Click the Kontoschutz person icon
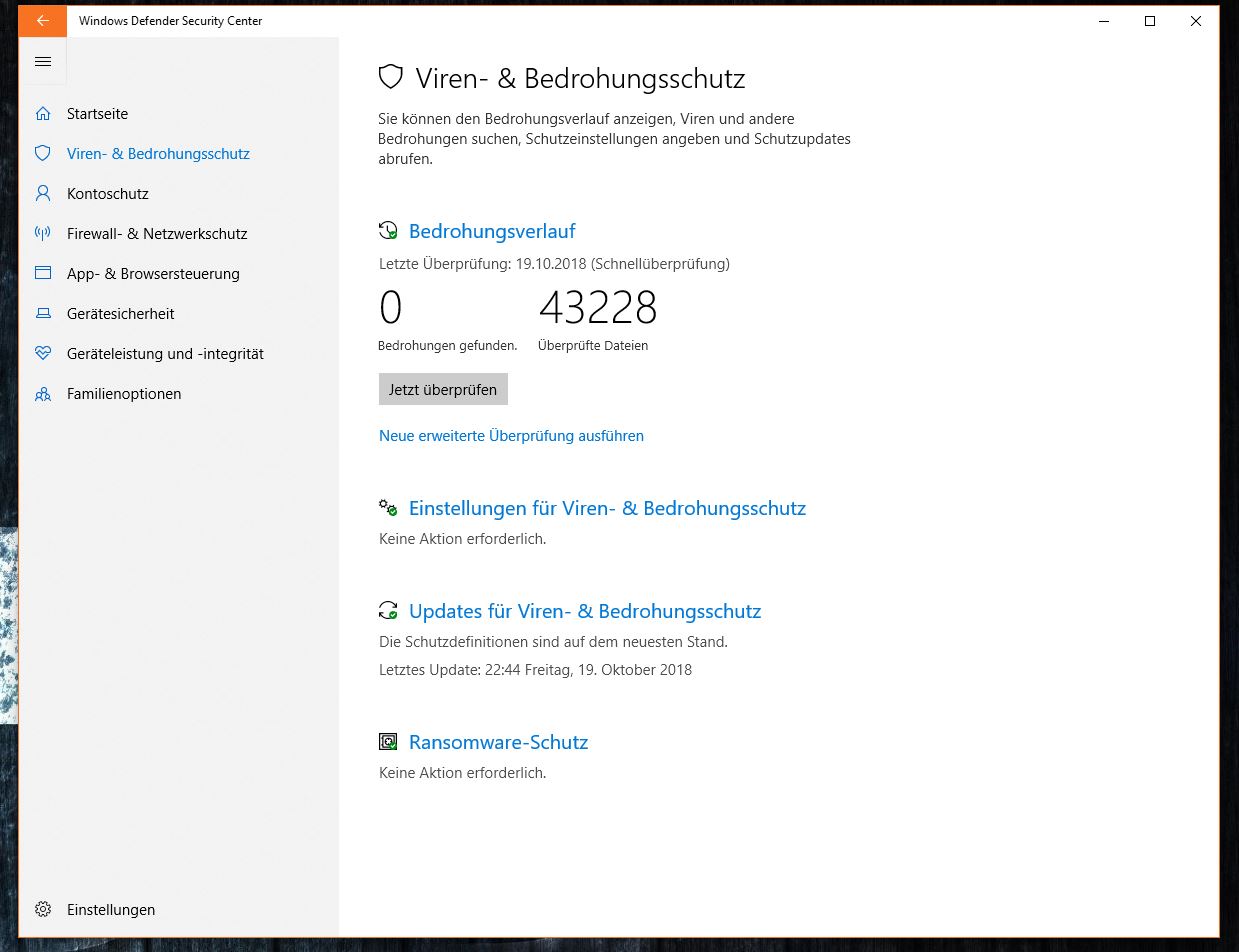 point(42,194)
